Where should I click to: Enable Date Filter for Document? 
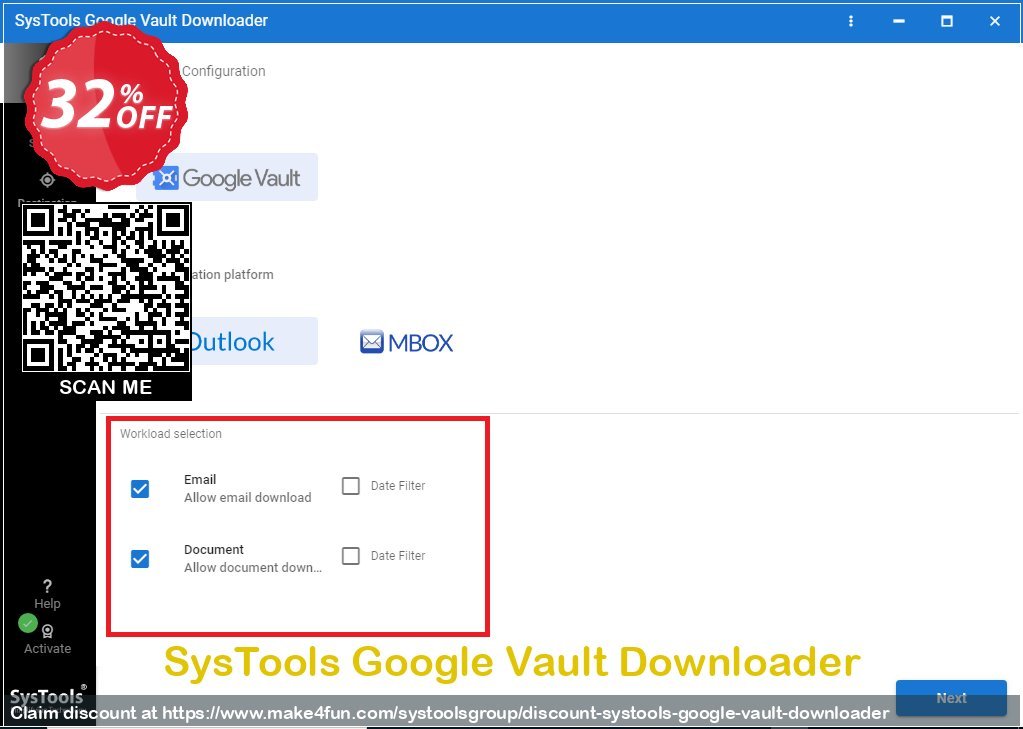[x=351, y=555]
